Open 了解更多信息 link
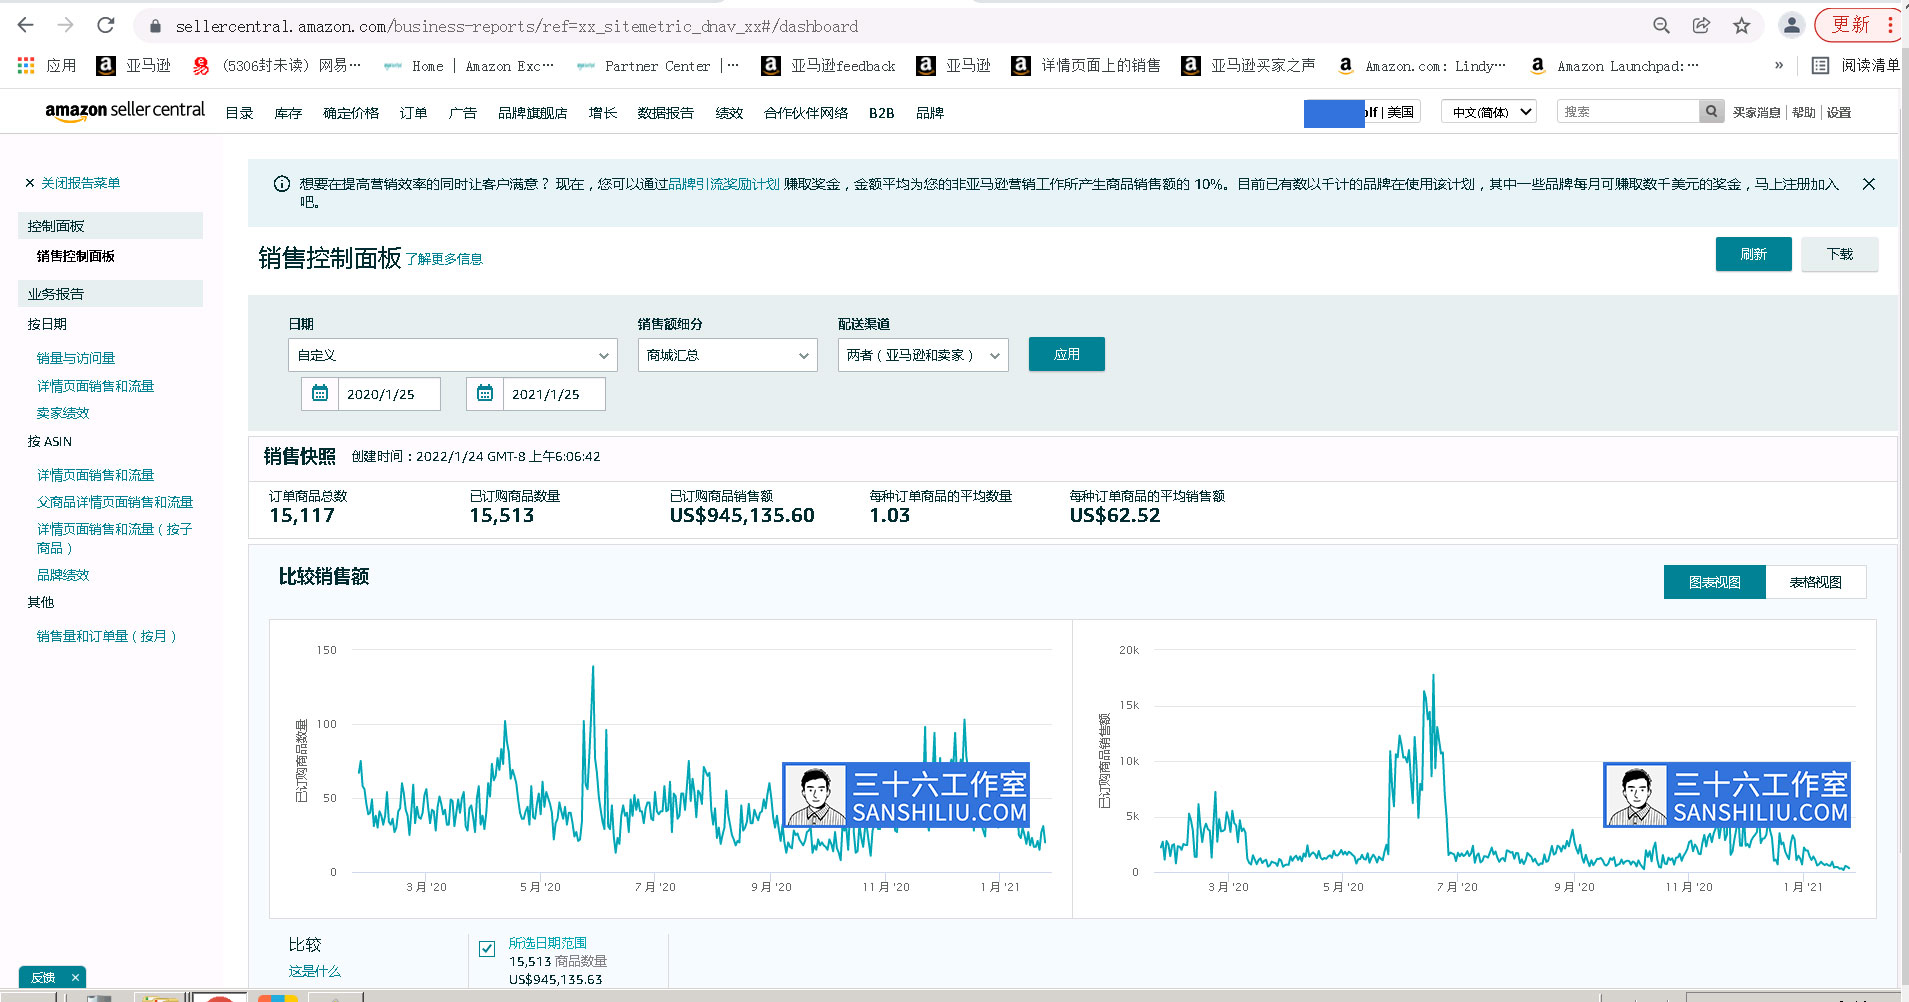 (444, 259)
